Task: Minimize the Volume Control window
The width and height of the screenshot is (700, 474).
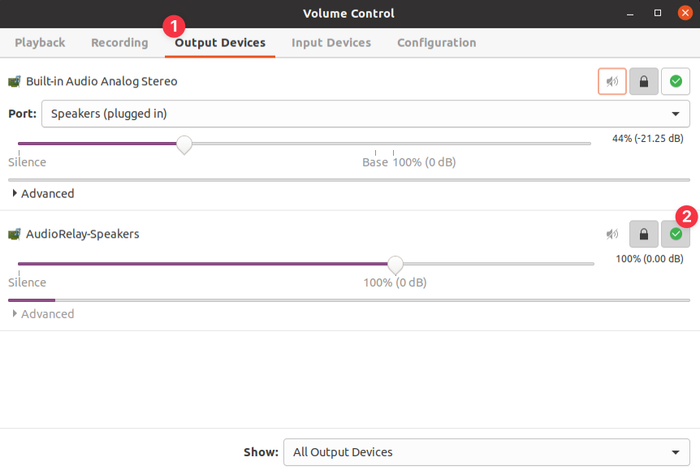Action: [x=629, y=14]
